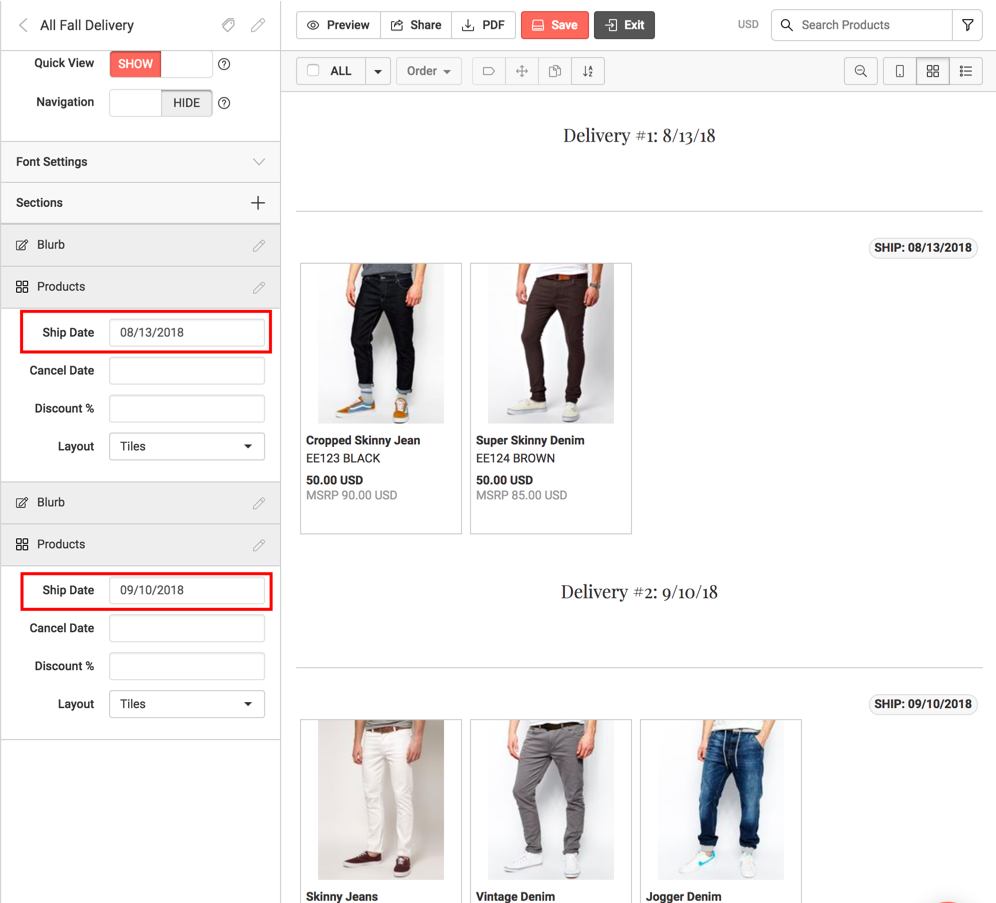
Task: Select the first Blurb section row
Action: tap(140, 246)
